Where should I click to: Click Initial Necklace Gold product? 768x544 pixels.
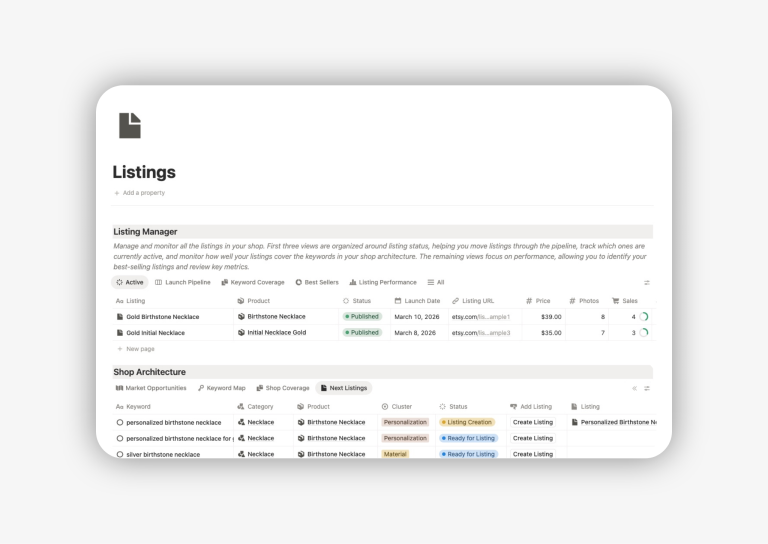tap(277, 332)
